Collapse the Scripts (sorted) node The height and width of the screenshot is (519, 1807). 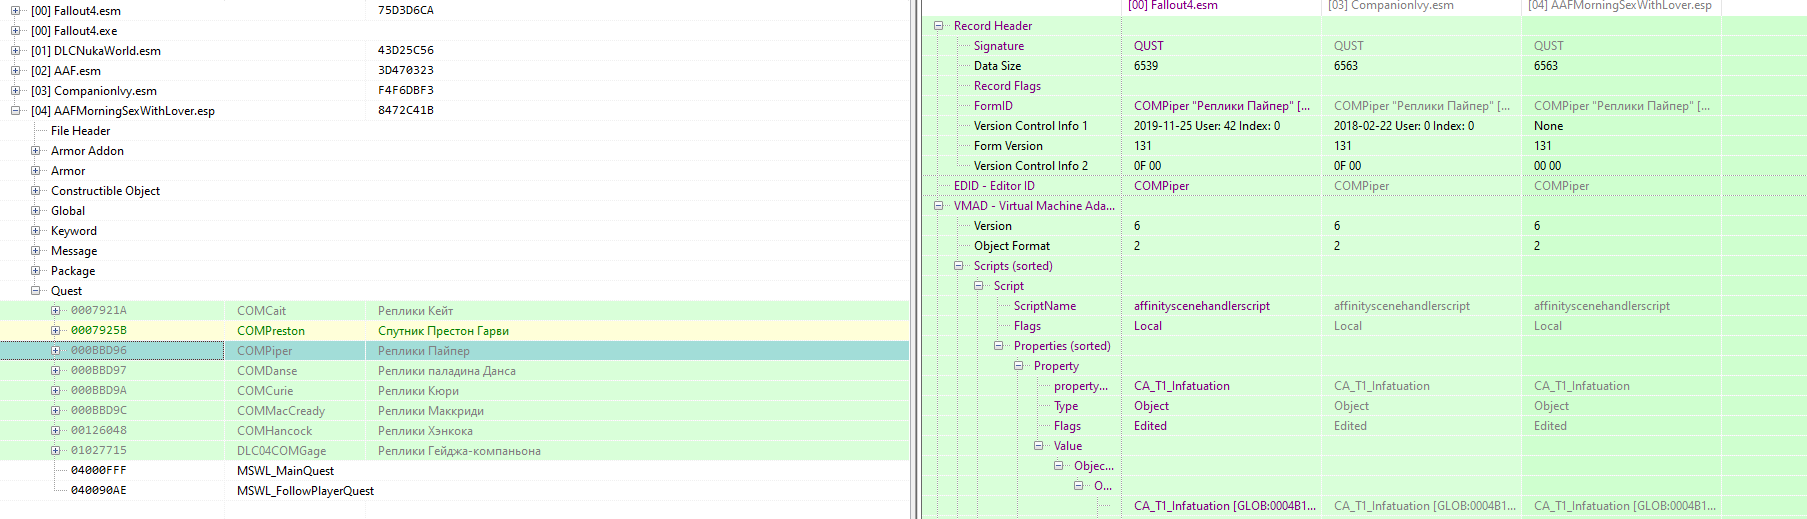pyautogui.click(x=959, y=266)
